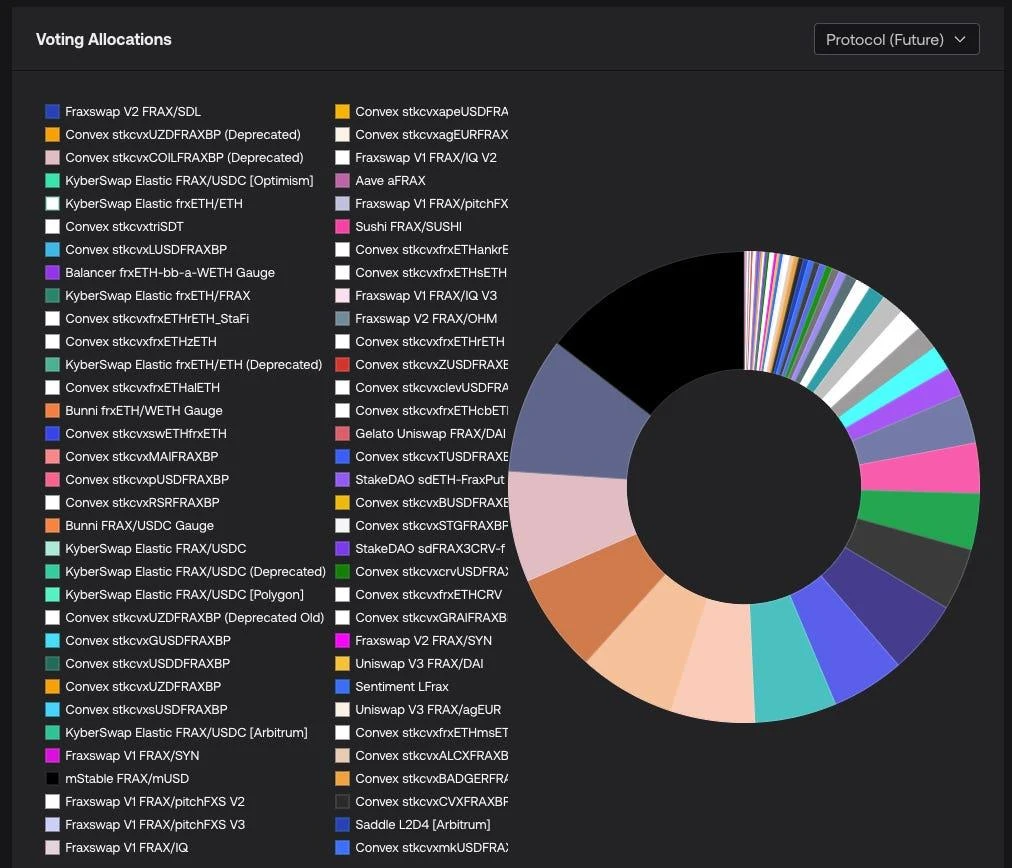Click the magenta Fraxswap V2 FRAX/SYN swatch

[x=343, y=641]
